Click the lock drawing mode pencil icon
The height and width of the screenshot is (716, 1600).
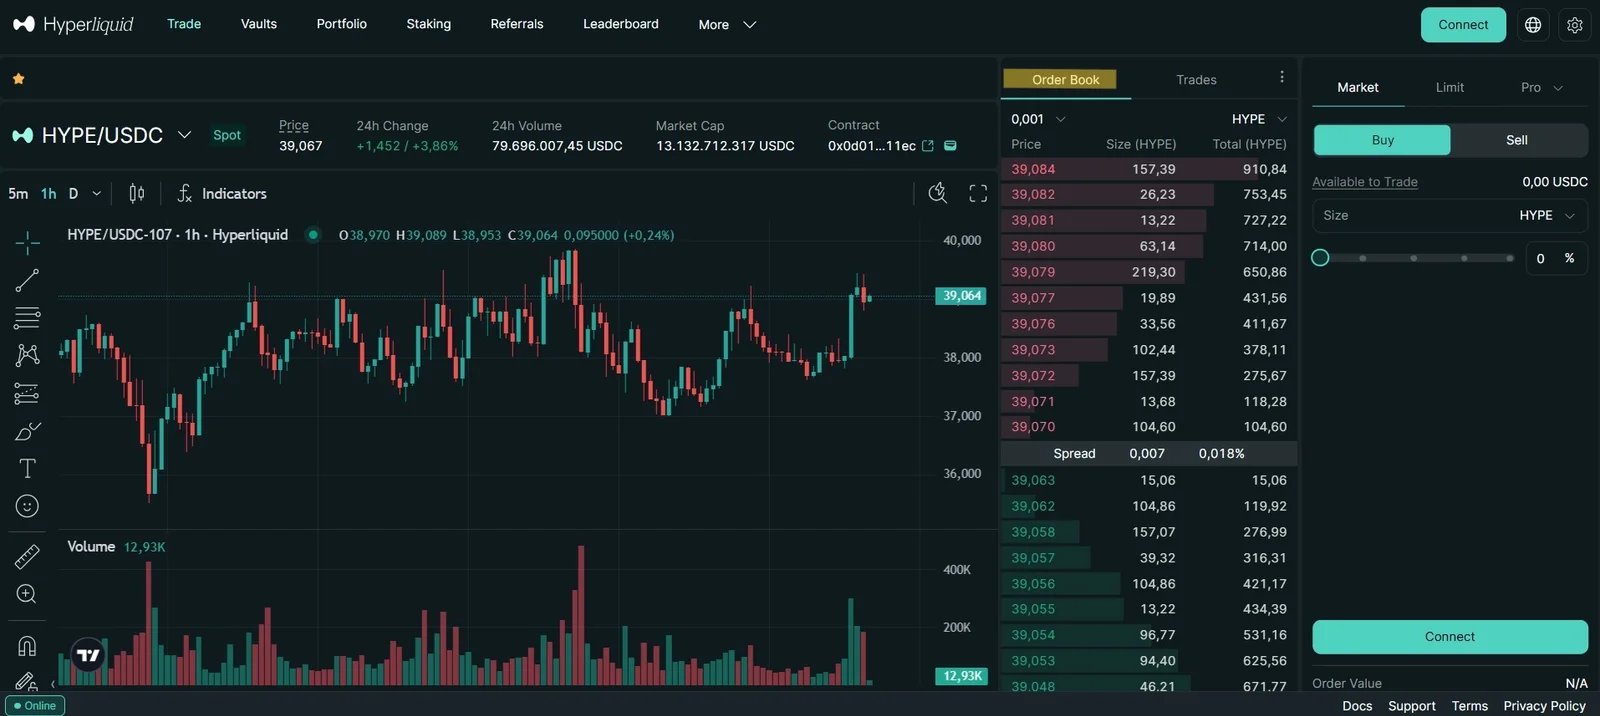27,682
